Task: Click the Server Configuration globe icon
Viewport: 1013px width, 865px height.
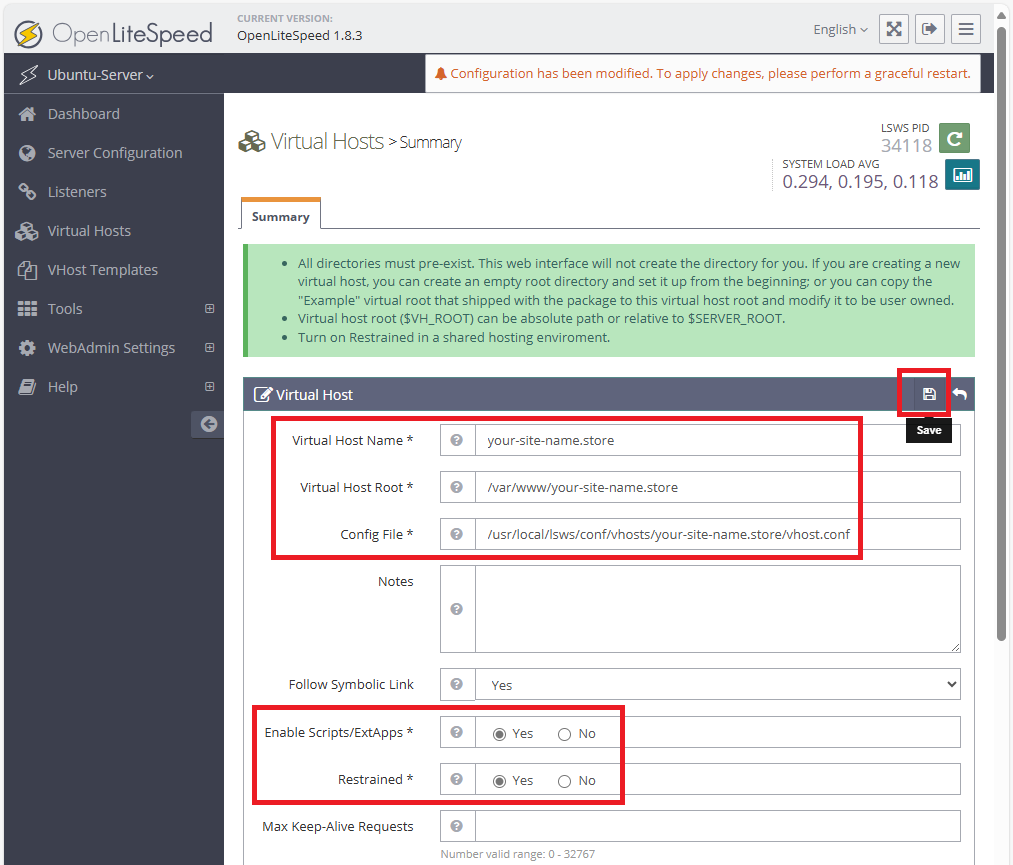Action: point(27,153)
